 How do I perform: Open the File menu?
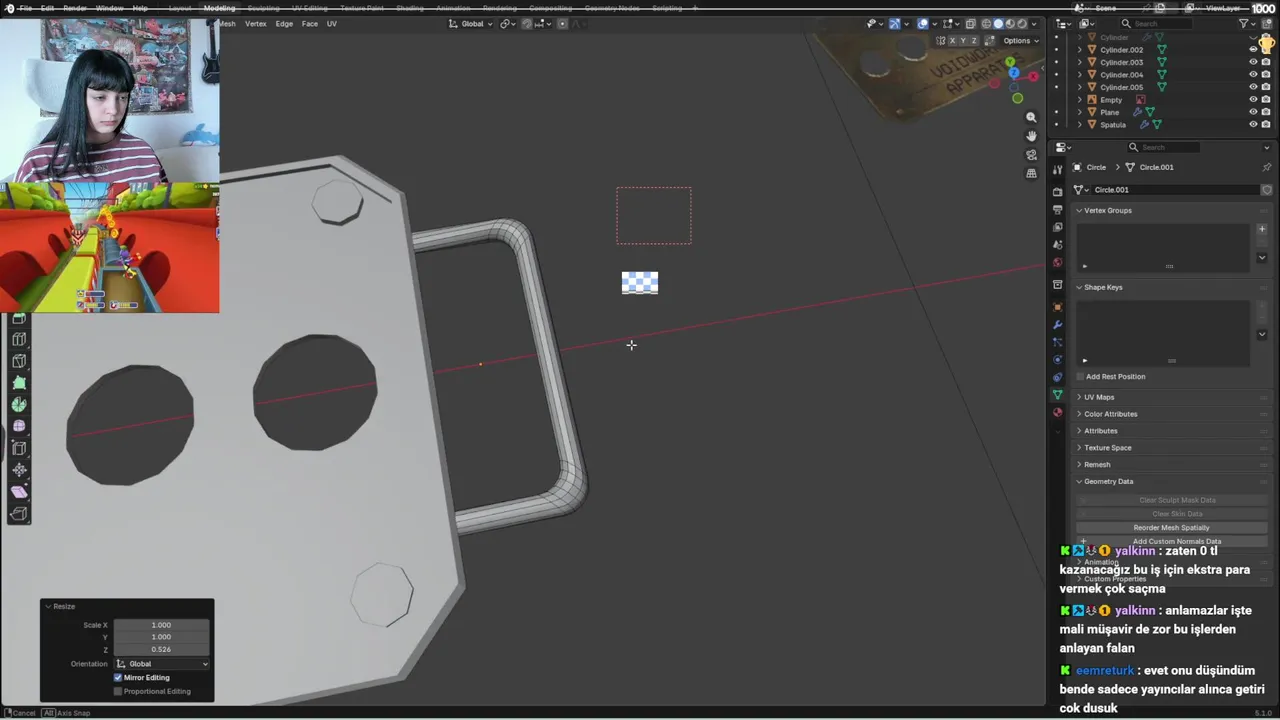(25, 8)
